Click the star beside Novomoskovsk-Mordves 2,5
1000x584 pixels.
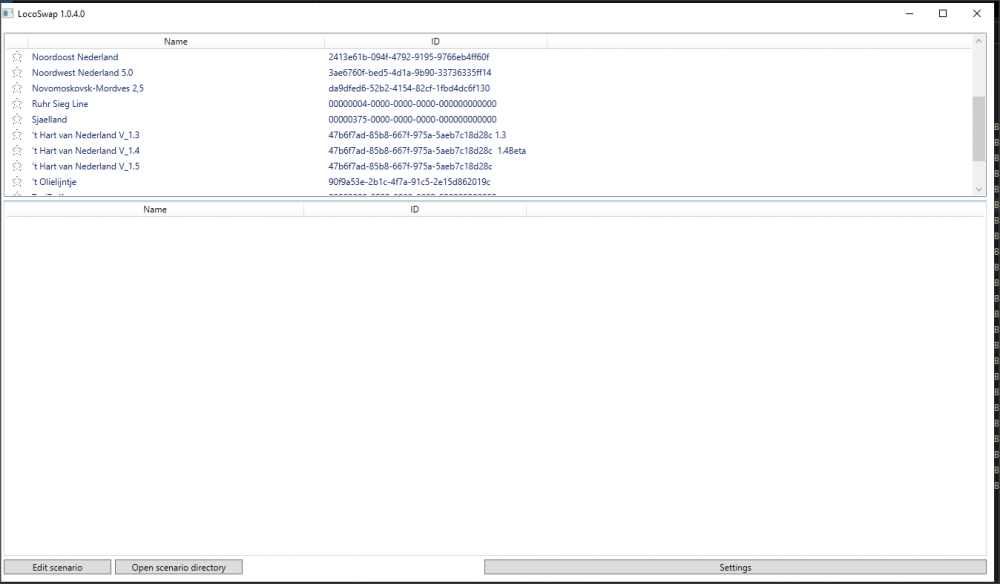tap(17, 88)
